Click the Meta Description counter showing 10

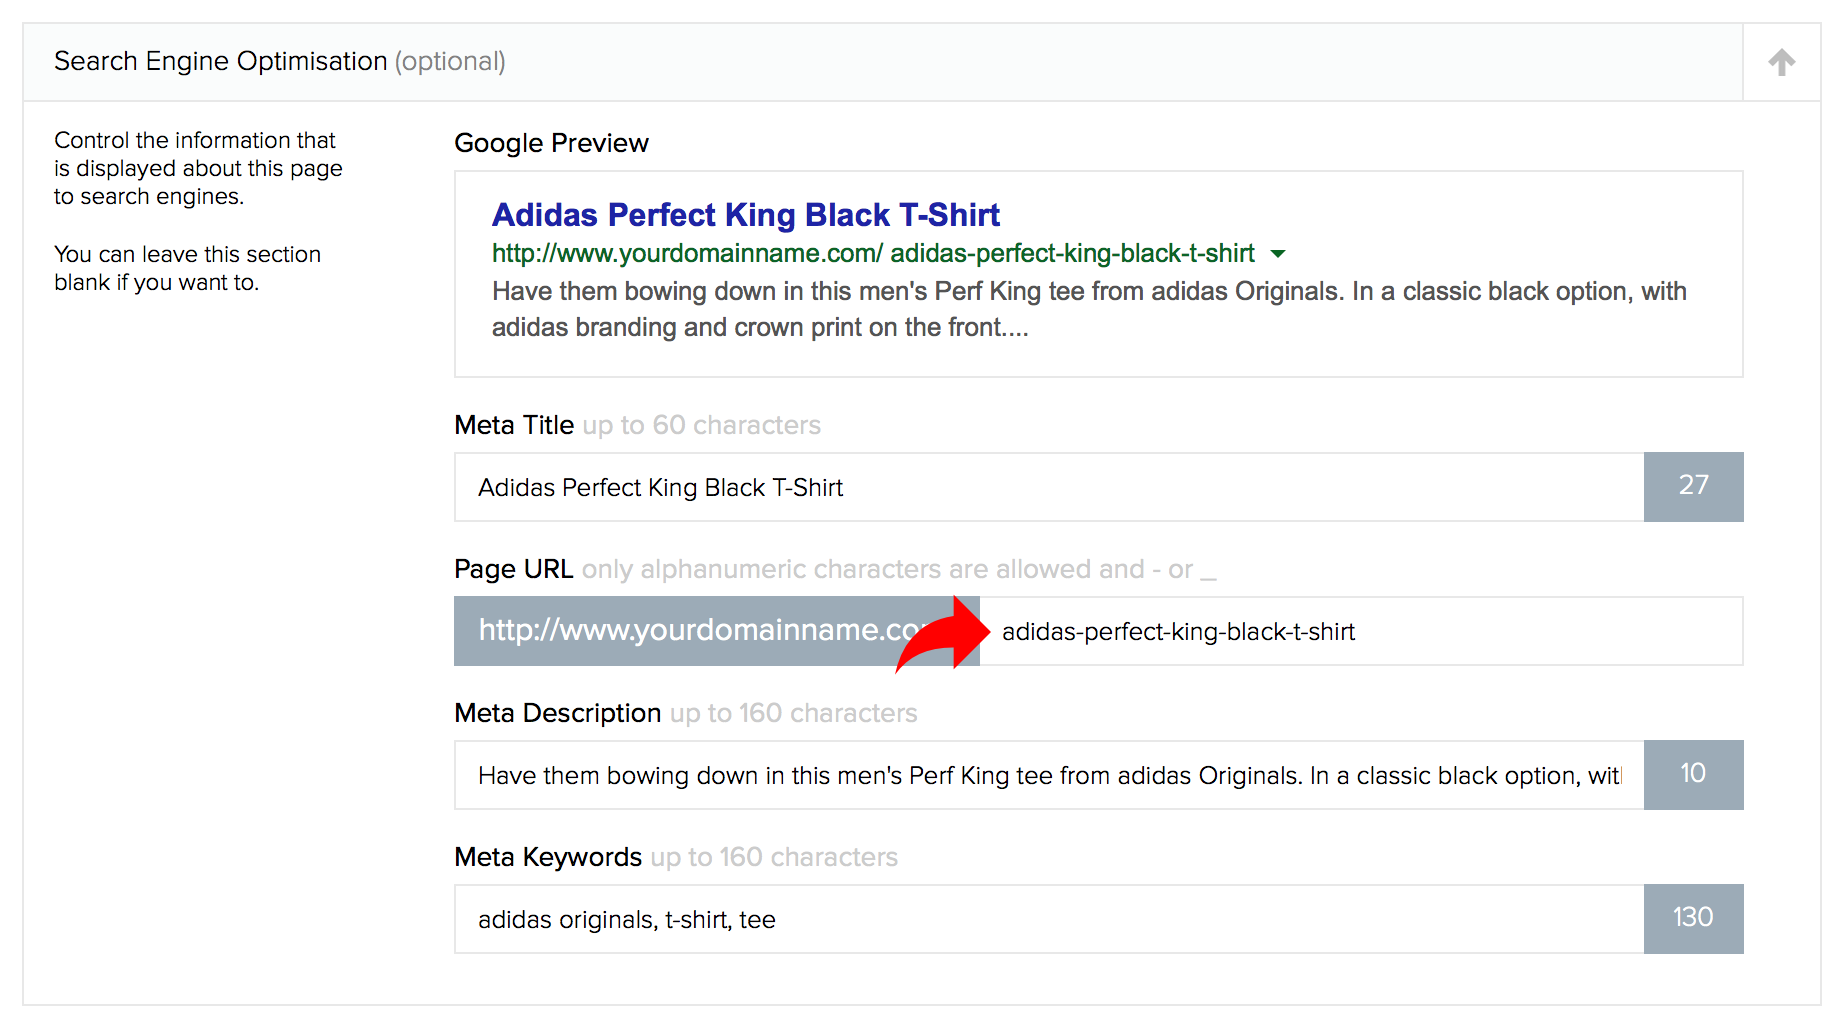pyautogui.click(x=1693, y=774)
